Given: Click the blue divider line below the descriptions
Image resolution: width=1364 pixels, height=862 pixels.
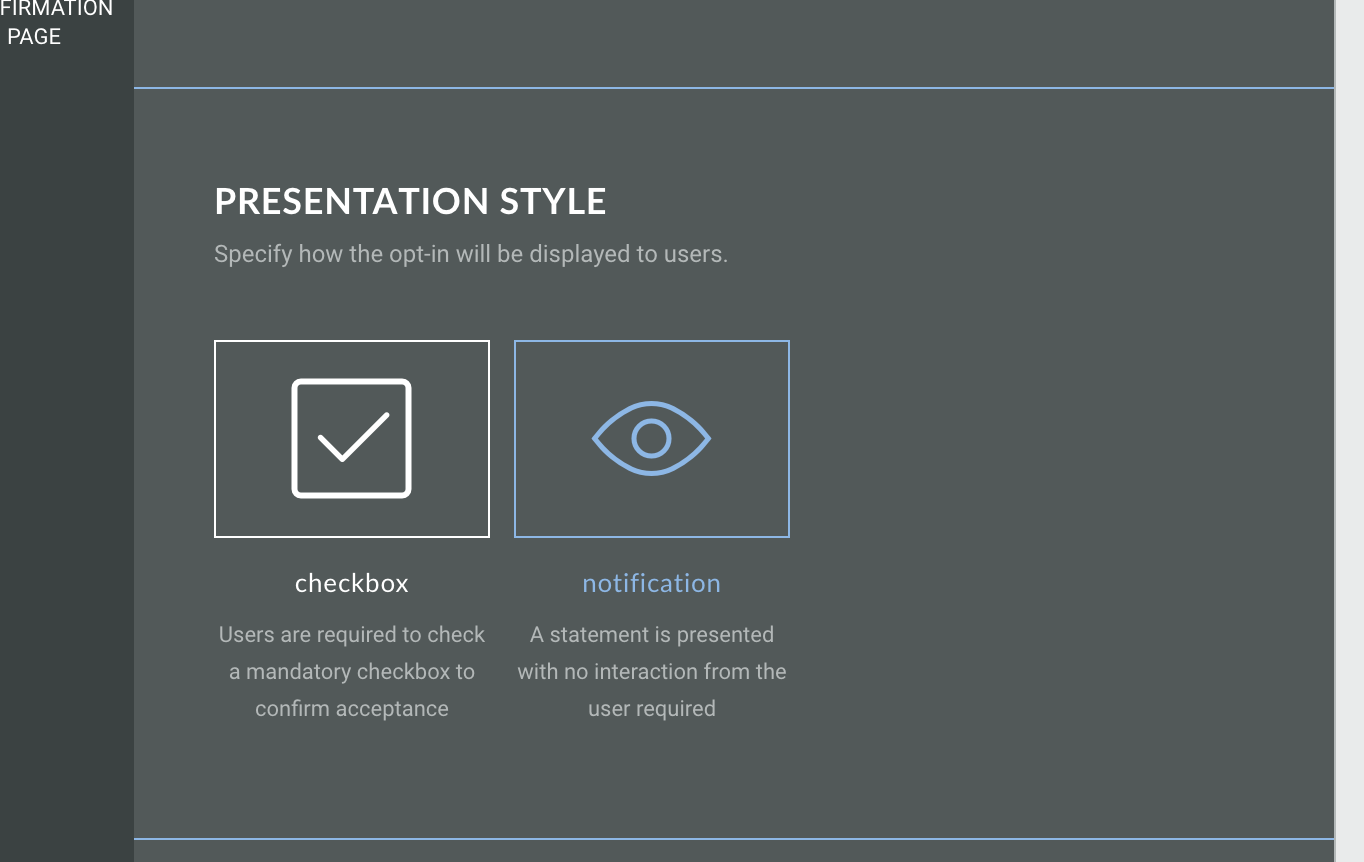Looking at the screenshot, I should tap(733, 838).
